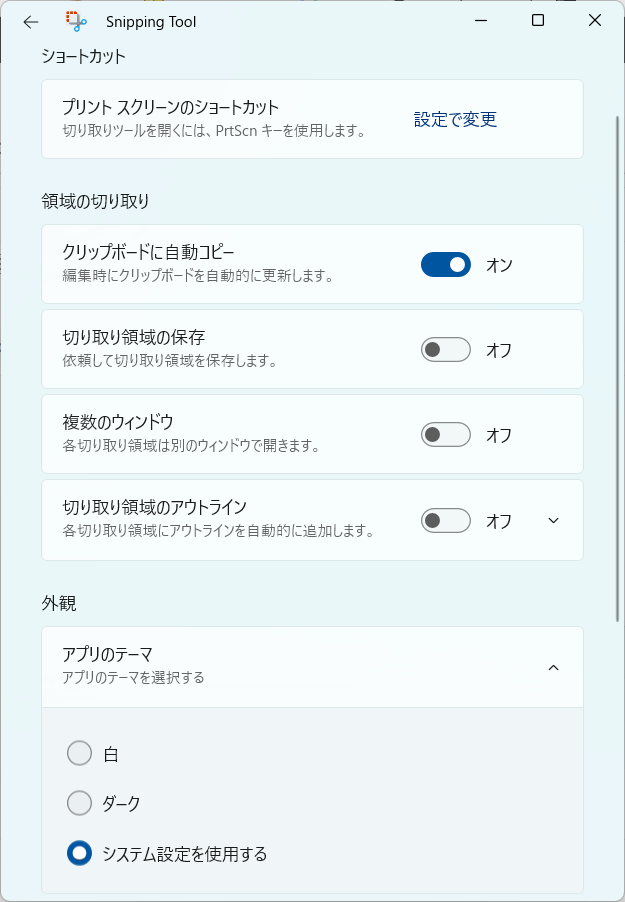The height and width of the screenshot is (902, 625).
Task: Collapse the アプリのテーマ section chevron
Action: click(x=554, y=667)
